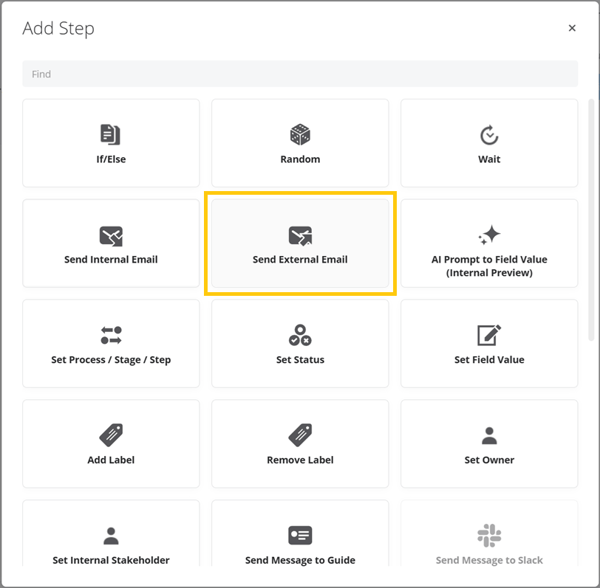
Task: Select Set Internal Stakeholder person icon
Action: coord(111,536)
